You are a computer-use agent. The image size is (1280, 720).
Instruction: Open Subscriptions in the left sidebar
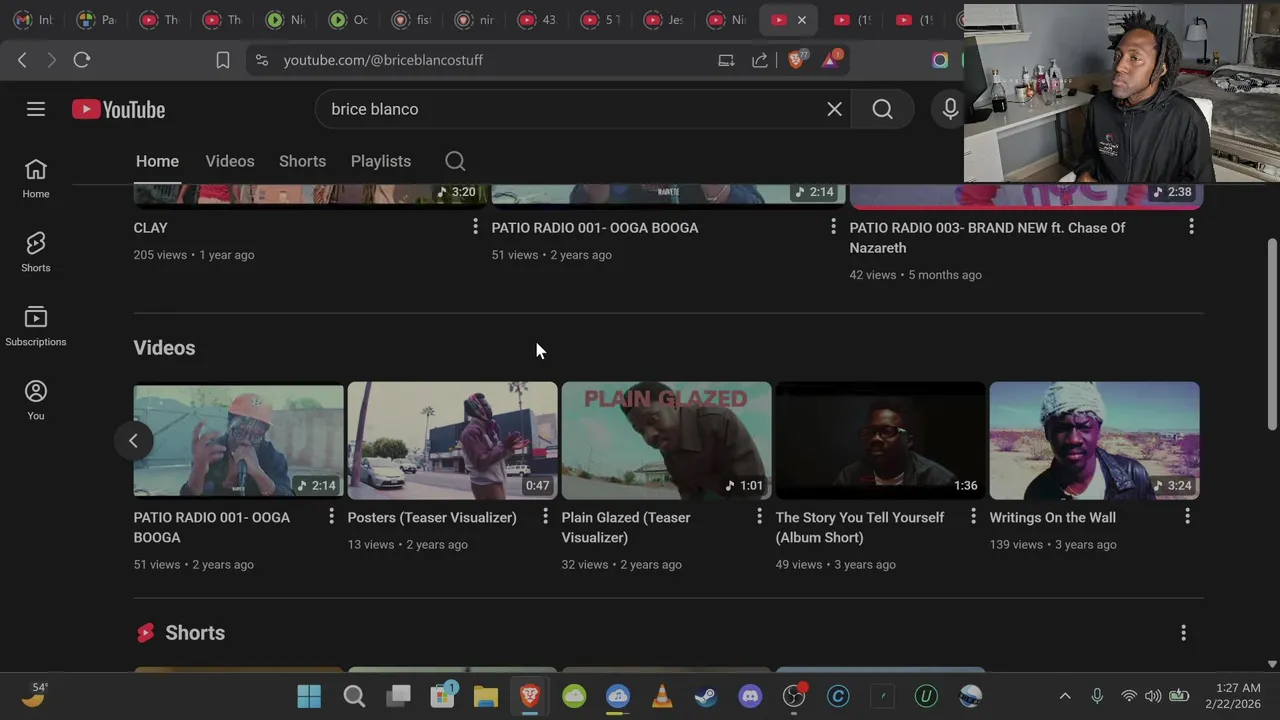36,327
